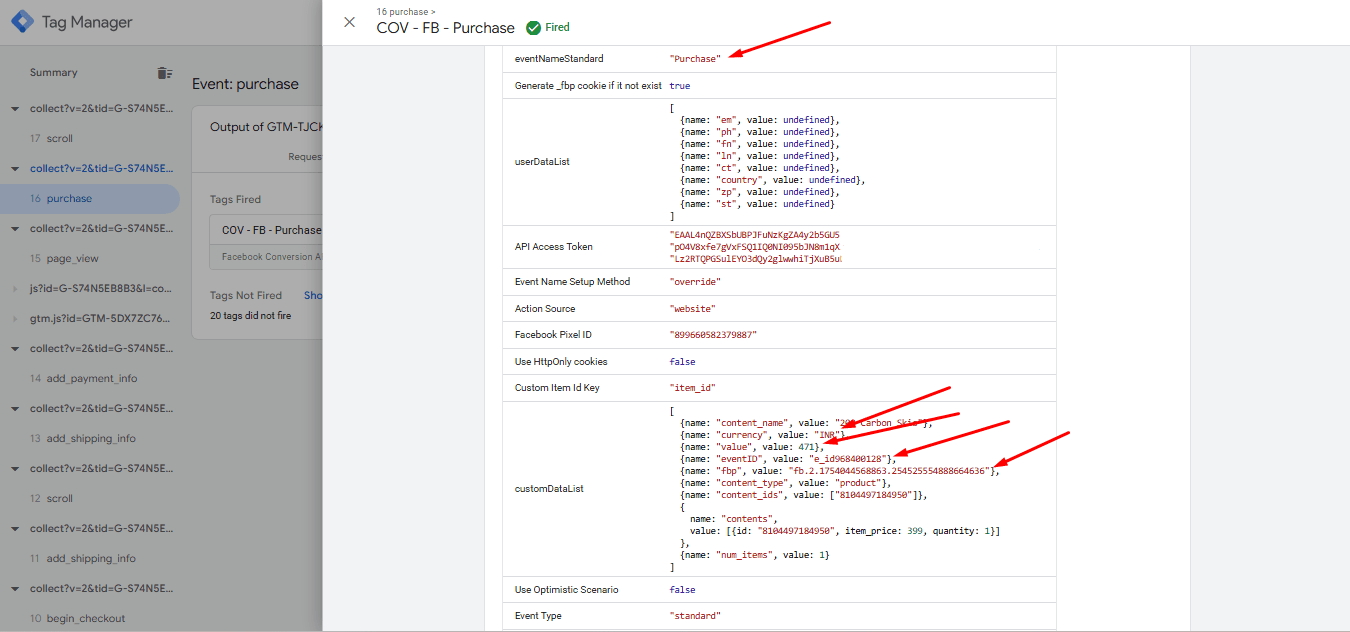
Task: Click the Use HttpOnly cookies false value
Action: tap(682, 362)
